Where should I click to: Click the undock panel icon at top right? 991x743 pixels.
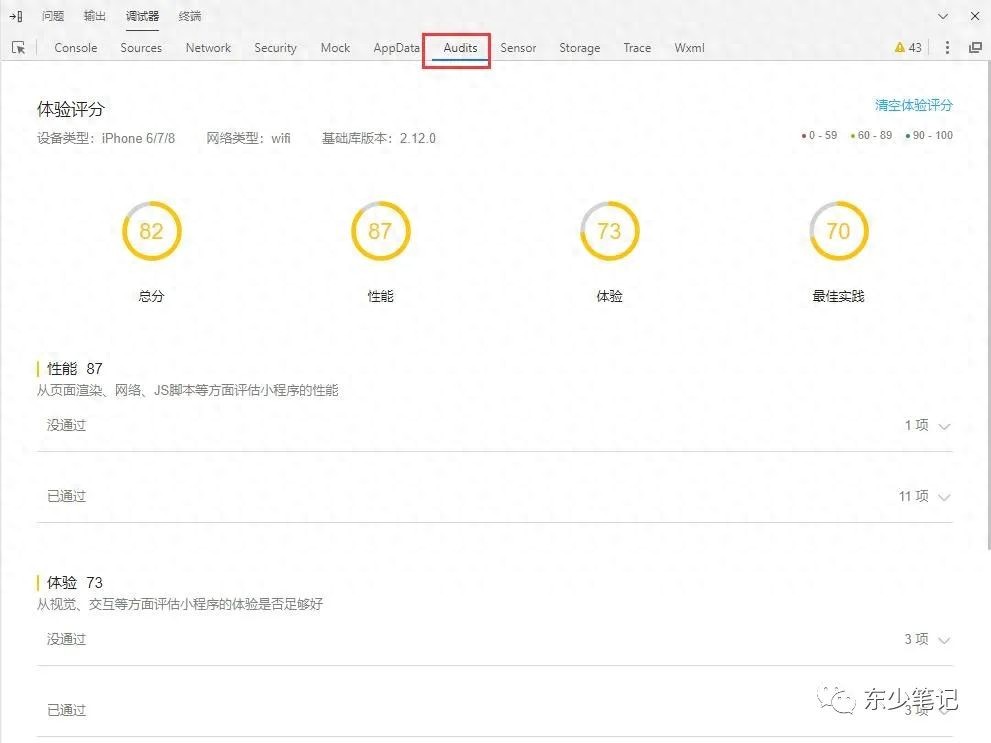(x=976, y=47)
